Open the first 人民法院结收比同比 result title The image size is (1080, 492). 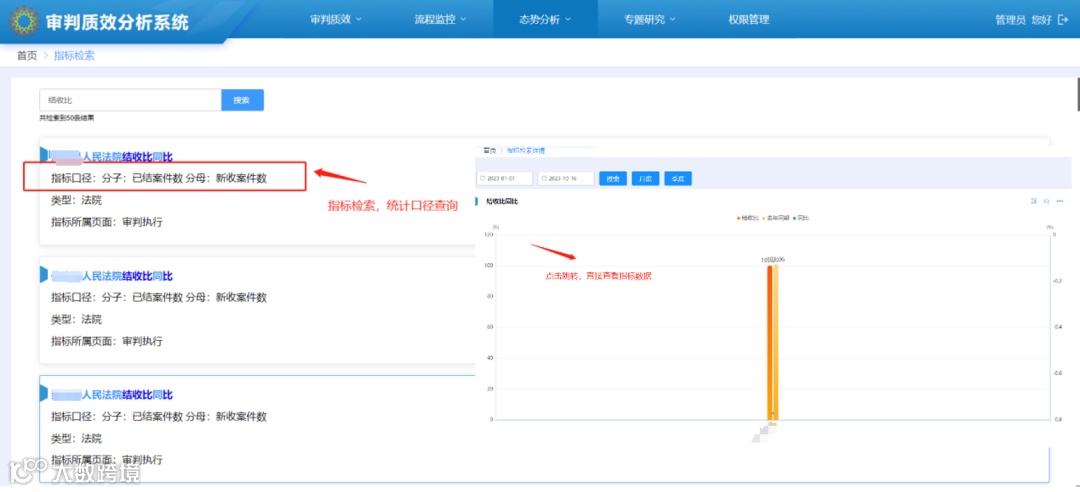click(x=112, y=157)
